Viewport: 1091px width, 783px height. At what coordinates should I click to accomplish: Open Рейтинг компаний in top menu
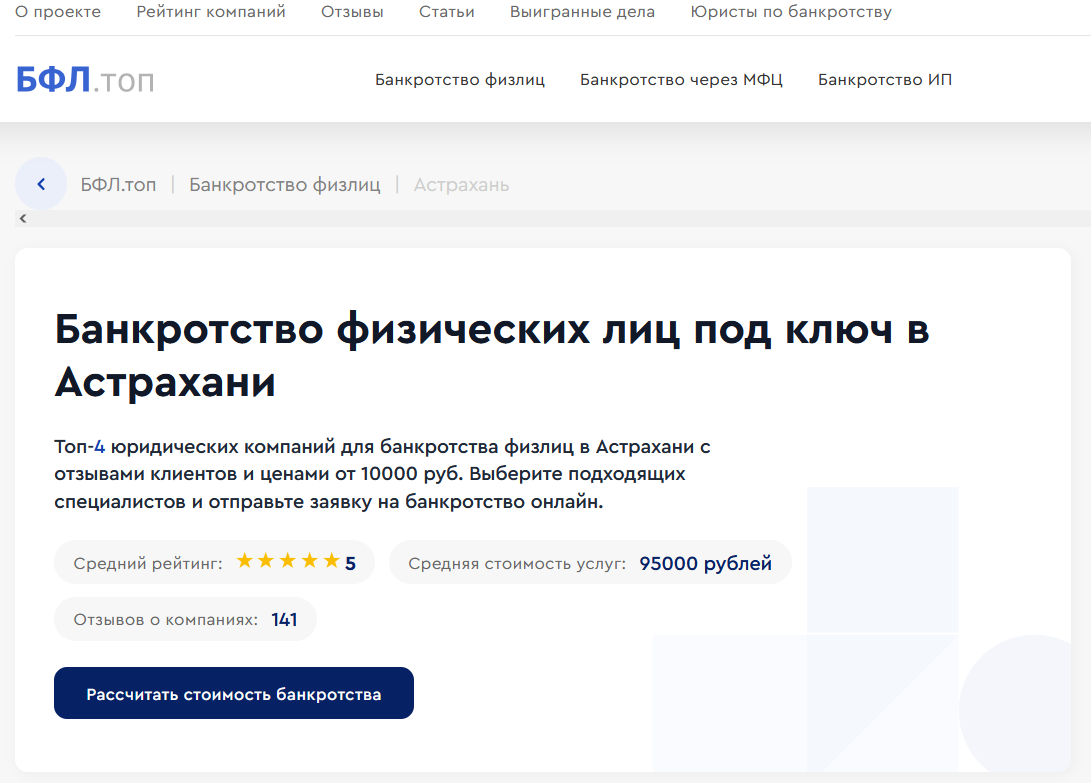click(211, 12)
